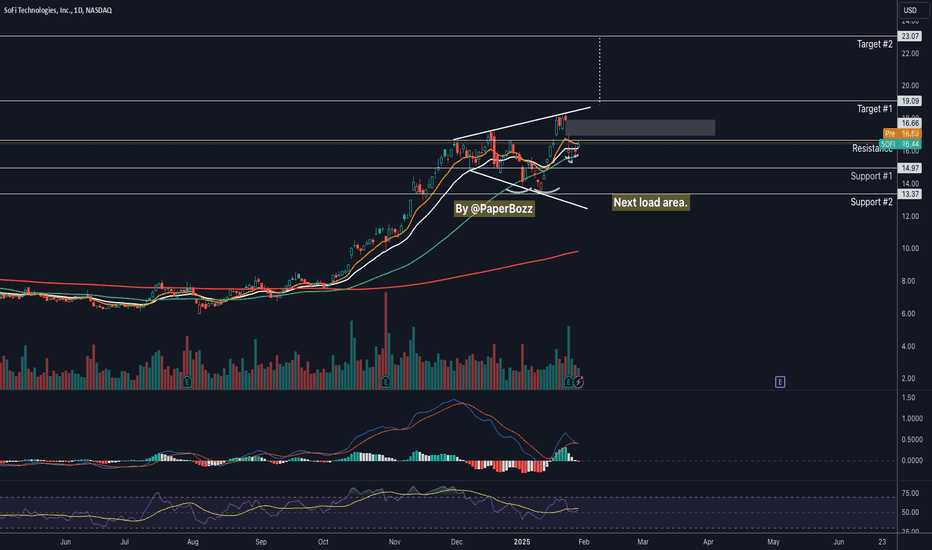Click the 8.00 price axis label
932x550 pixels.
(x=909, y=281)
